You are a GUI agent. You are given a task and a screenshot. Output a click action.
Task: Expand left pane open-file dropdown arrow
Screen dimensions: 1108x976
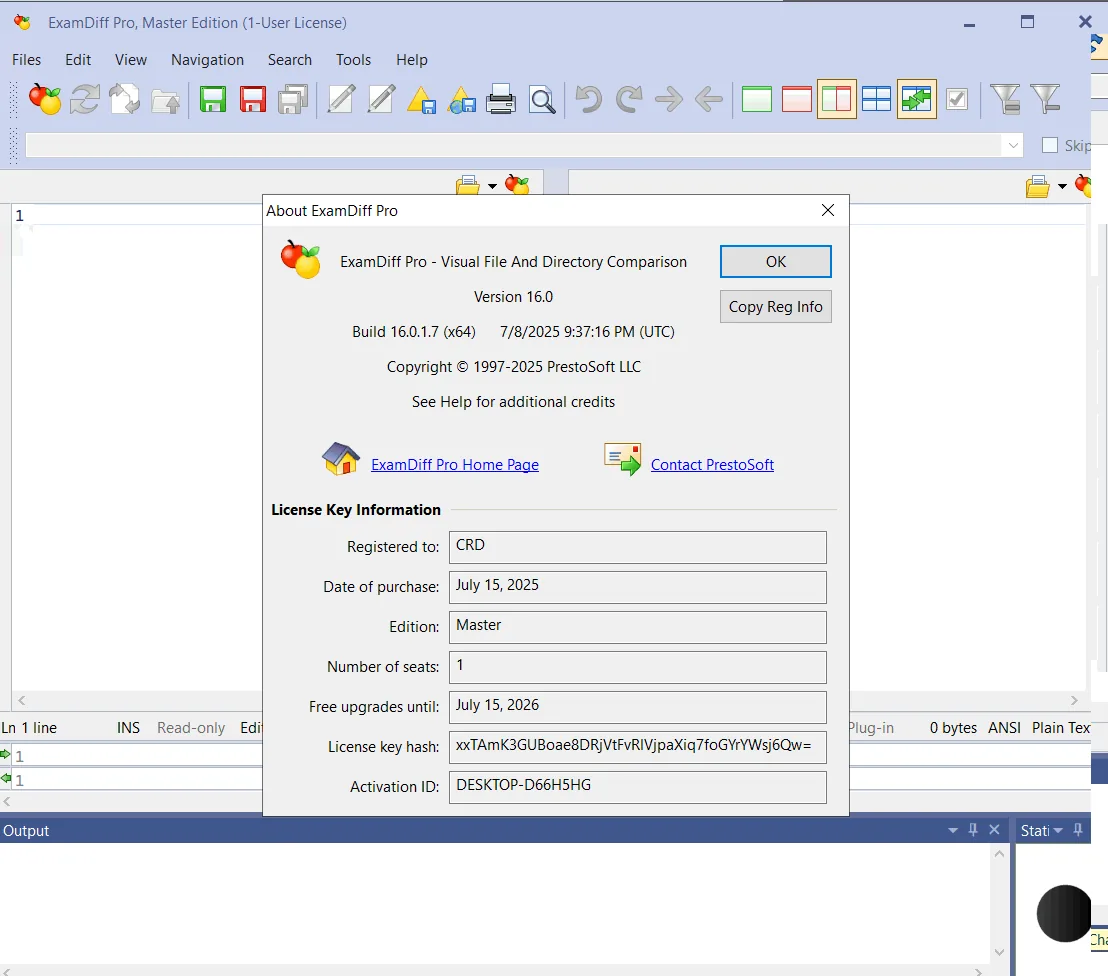click(x=493, y=187)
